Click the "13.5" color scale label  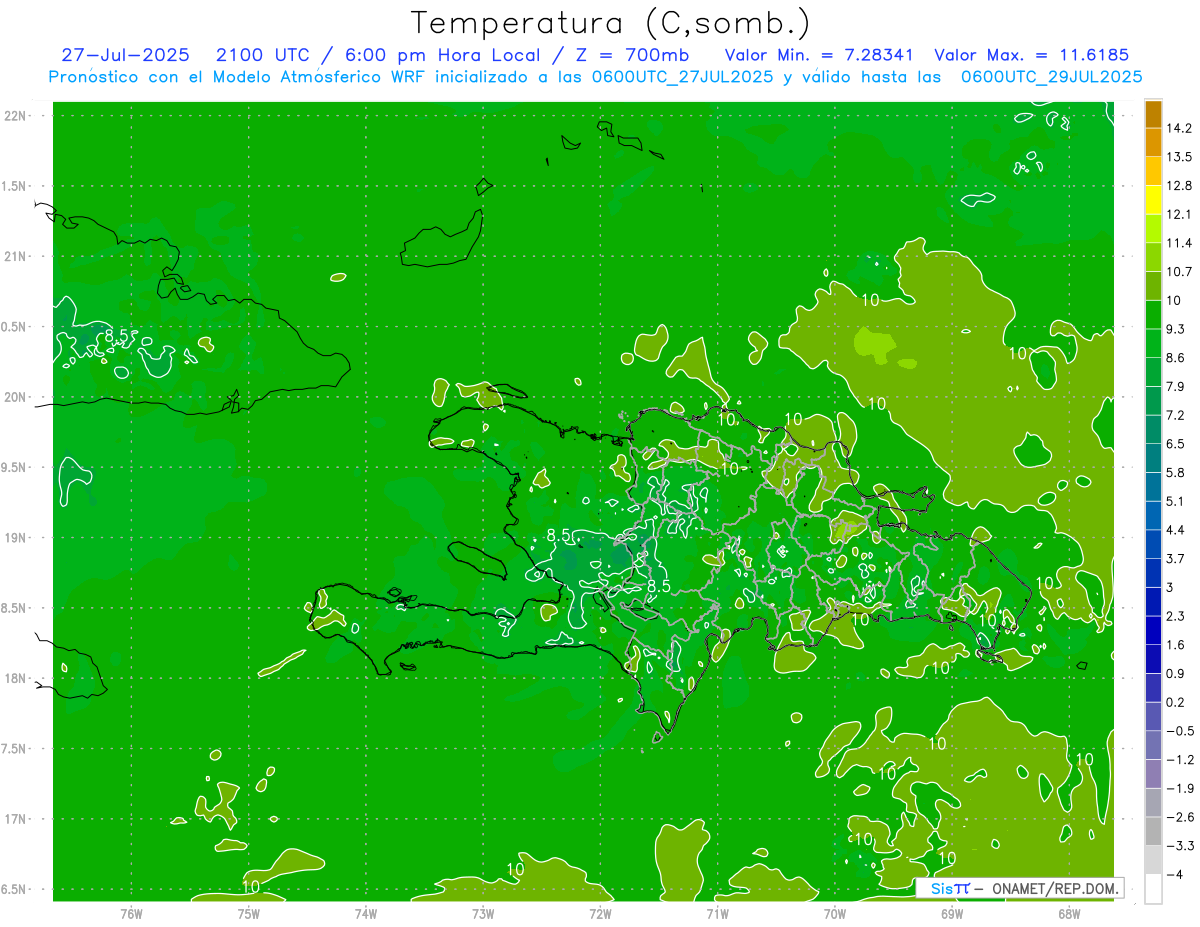(x=1180, y=157)
